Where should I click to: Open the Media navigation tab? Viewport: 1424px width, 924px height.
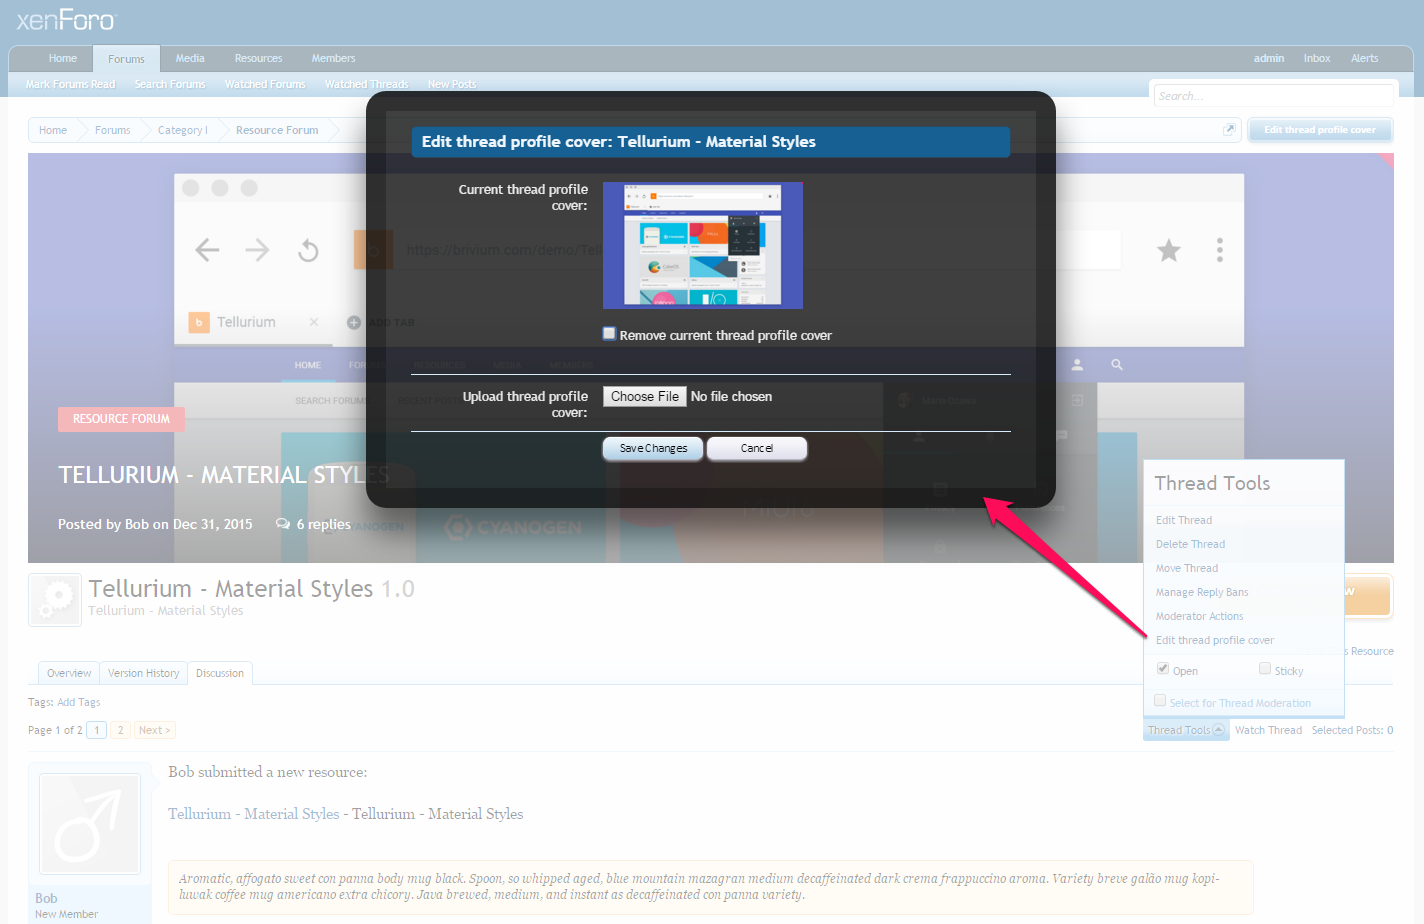click(x=190, y=58)
